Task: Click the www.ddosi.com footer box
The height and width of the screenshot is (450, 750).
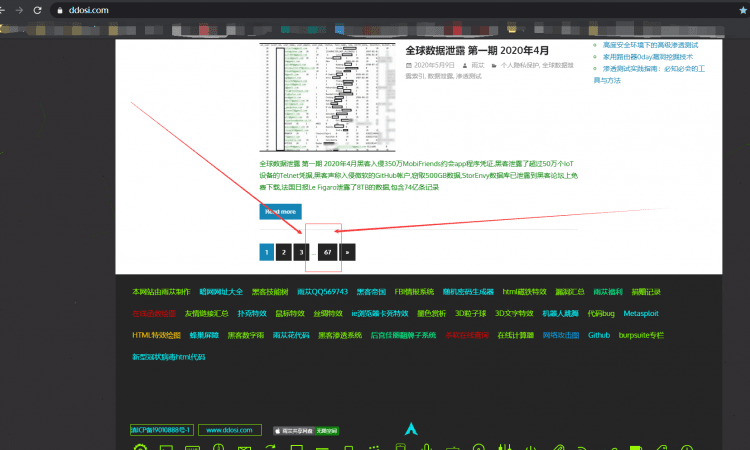Action: [230, 430]
